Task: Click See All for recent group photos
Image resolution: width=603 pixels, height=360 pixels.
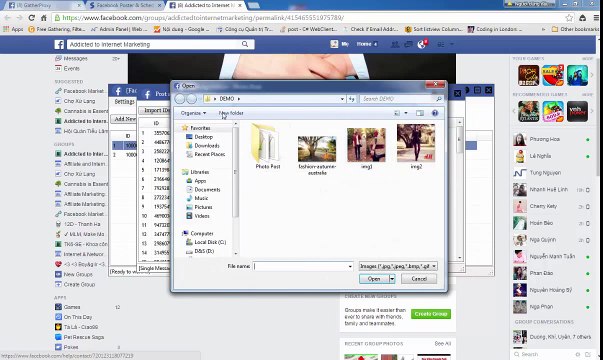Action: [442, 343]
